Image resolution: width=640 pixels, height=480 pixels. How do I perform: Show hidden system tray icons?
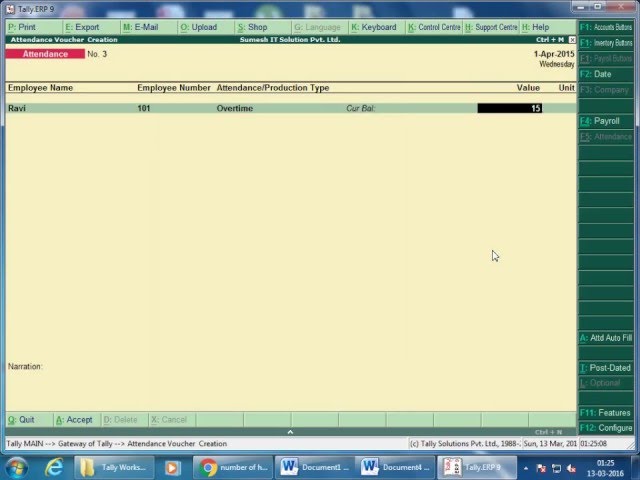[x=526, y=468]
